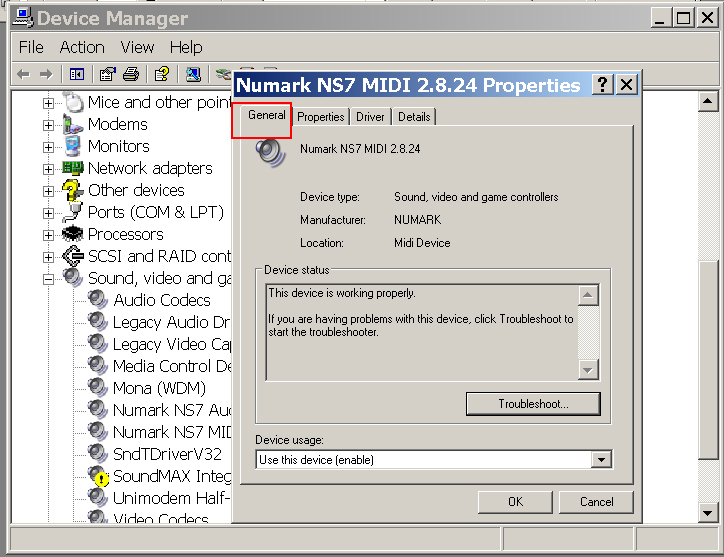Open the Properties toolbar icon
Viewport: 724px width, 557px height.
(x=108, y=74)
